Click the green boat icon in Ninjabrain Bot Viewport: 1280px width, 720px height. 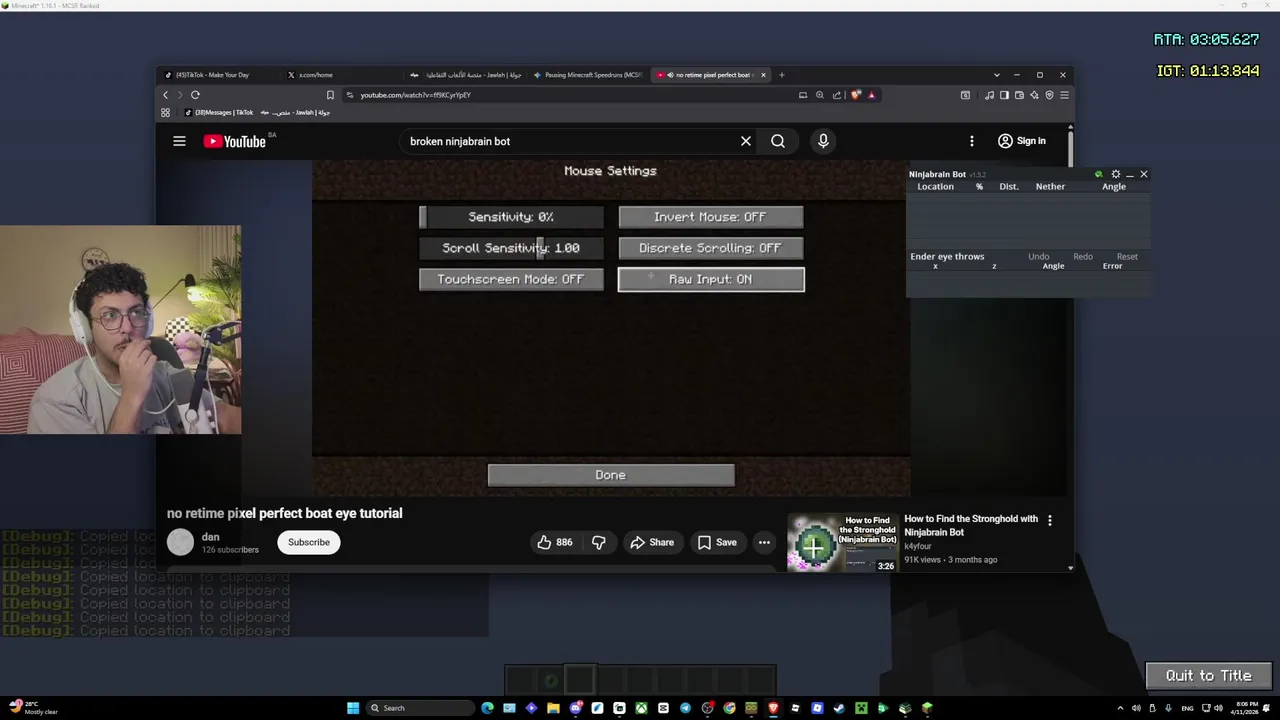(1099, 174)
